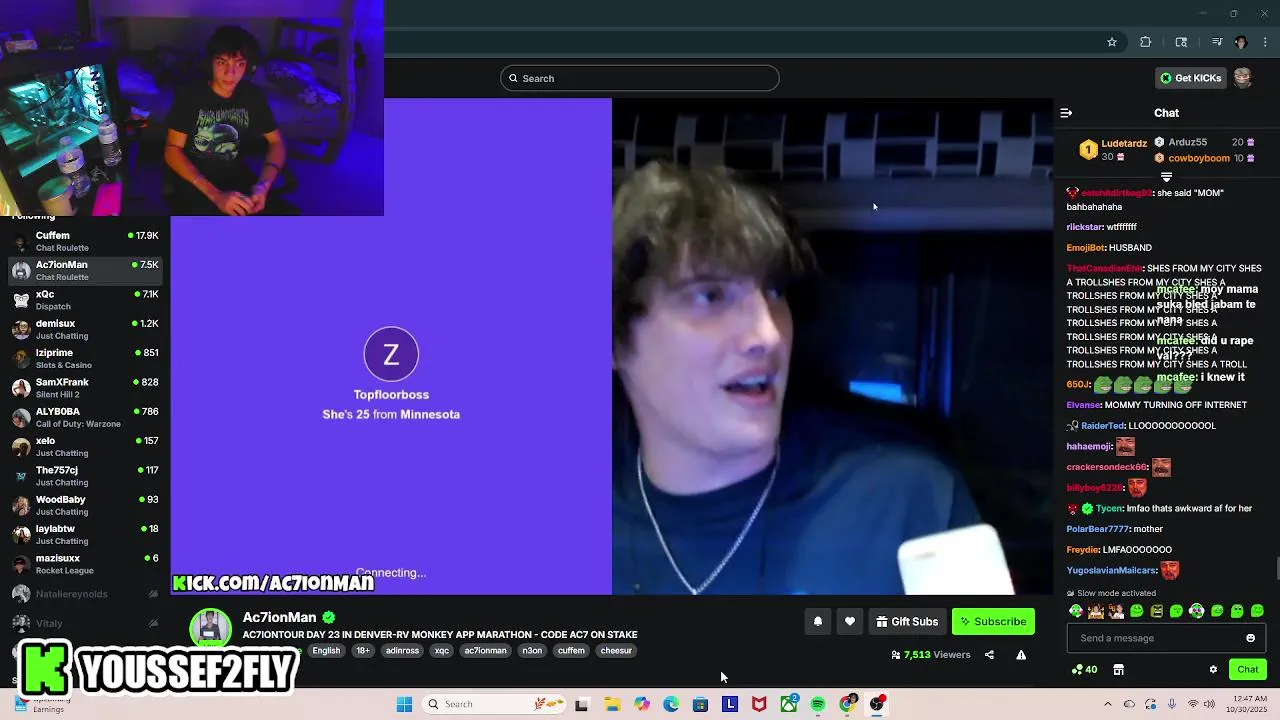Click Ludetardz in the gift leaderboard
This screenshot has width=1280, height=720.
[1123, 143]
